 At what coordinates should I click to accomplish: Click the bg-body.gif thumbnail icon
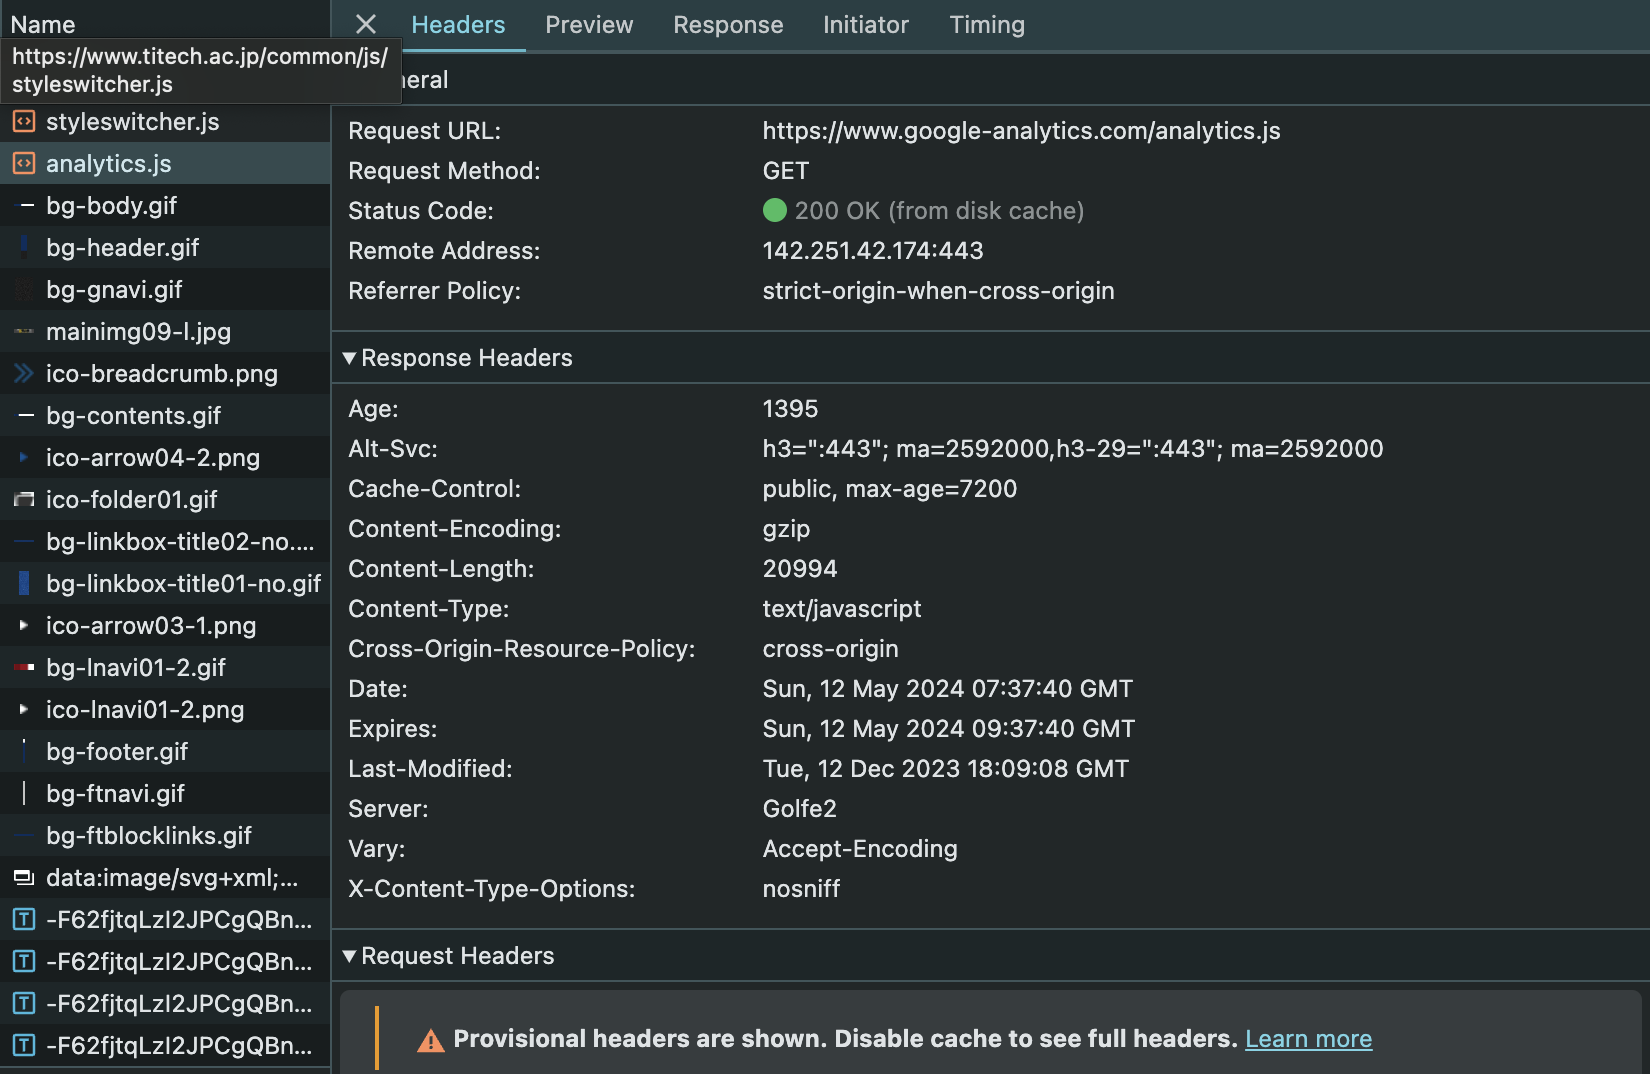coord(26,206)
